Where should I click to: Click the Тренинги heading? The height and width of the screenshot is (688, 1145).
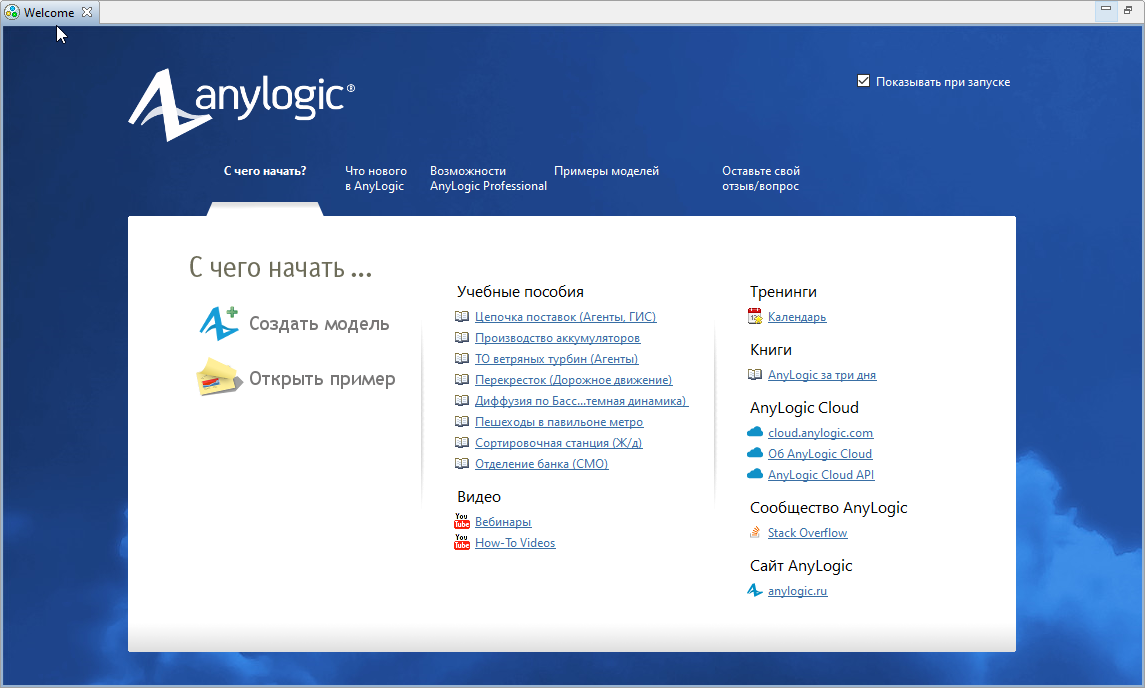point(783,291)
